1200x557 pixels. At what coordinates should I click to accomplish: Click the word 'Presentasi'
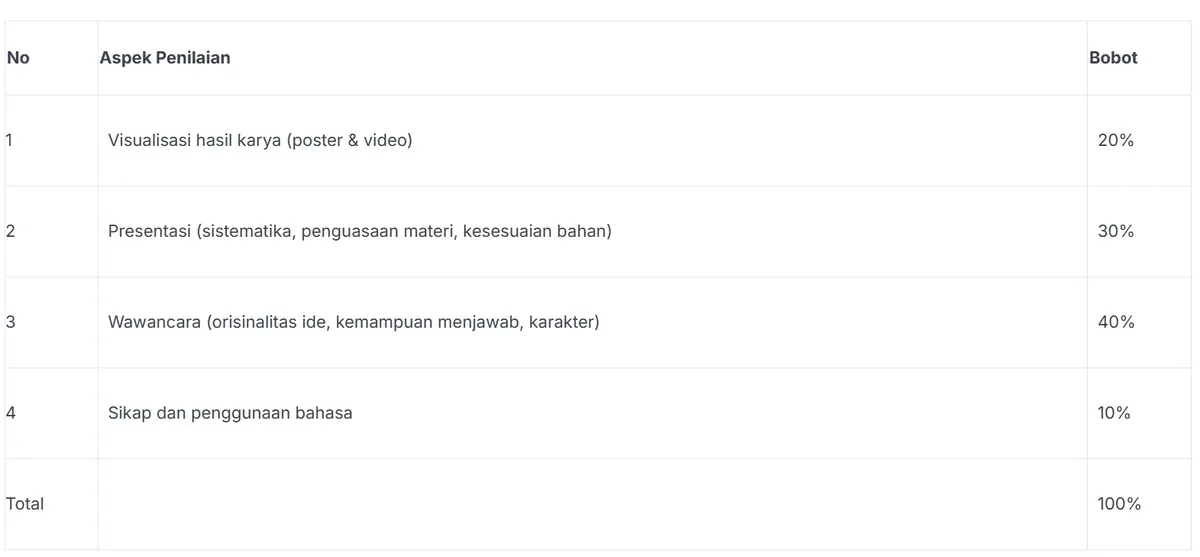(150, 231)
